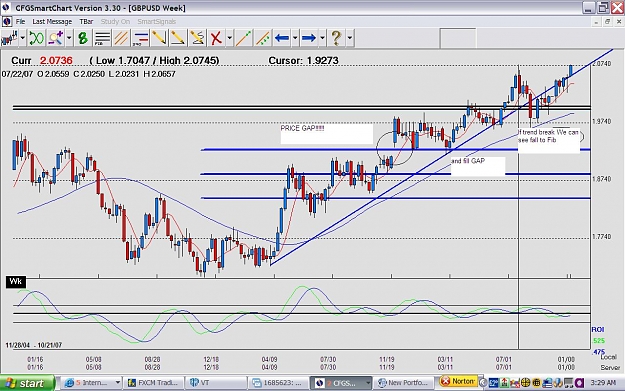
Task: Click the 1.8740 price axis label
Action: (x=601, y=179)
